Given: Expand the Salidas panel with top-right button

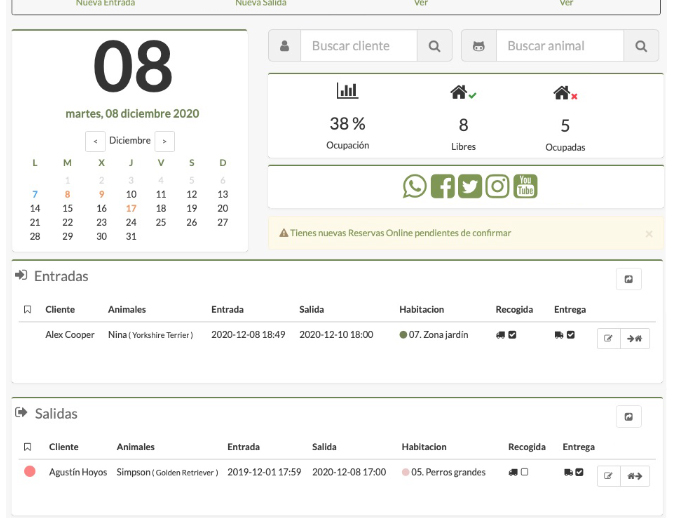Looking at the screenshot, I should coord(628,416).
